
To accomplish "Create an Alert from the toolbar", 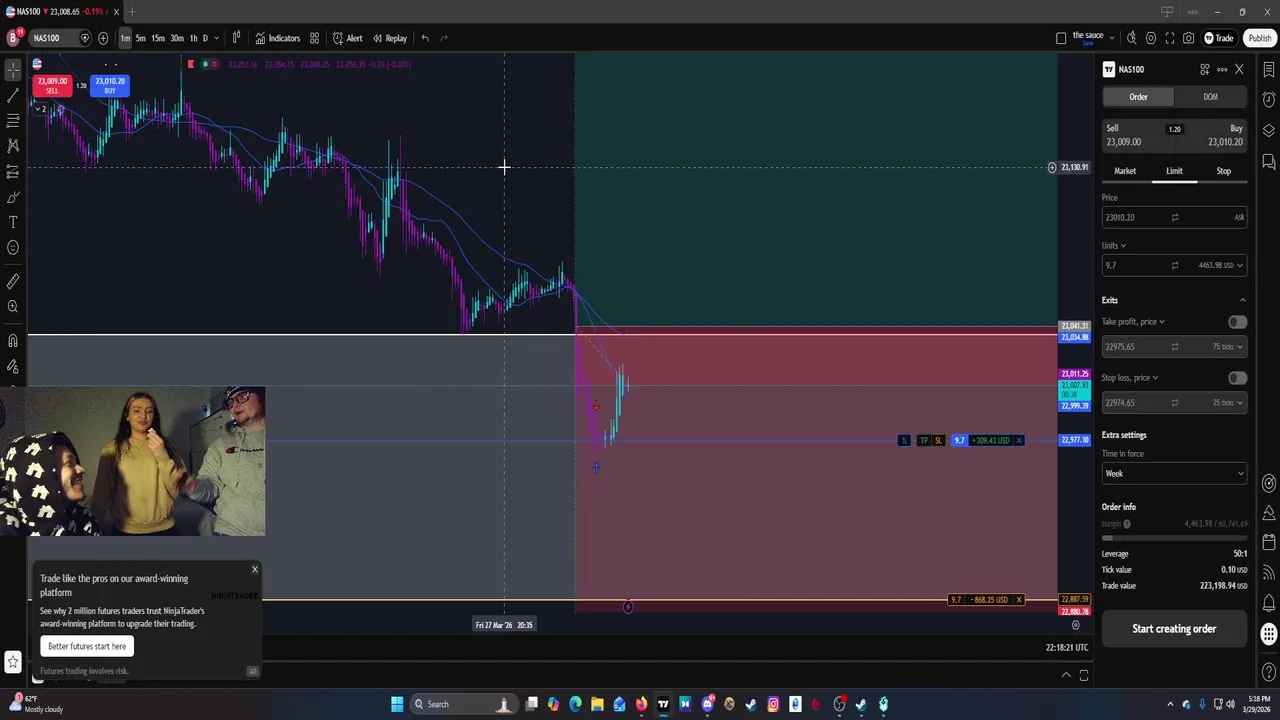I will click(347, 38).
